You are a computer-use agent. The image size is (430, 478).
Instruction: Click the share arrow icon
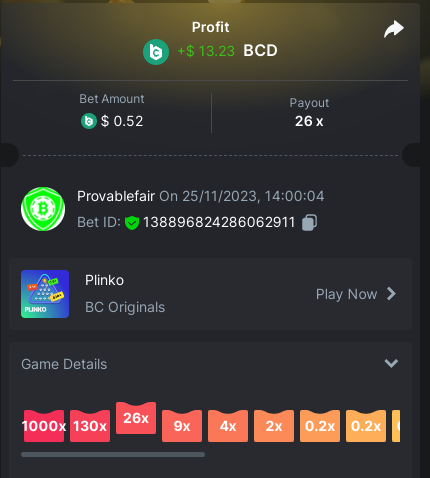[394, 29]
